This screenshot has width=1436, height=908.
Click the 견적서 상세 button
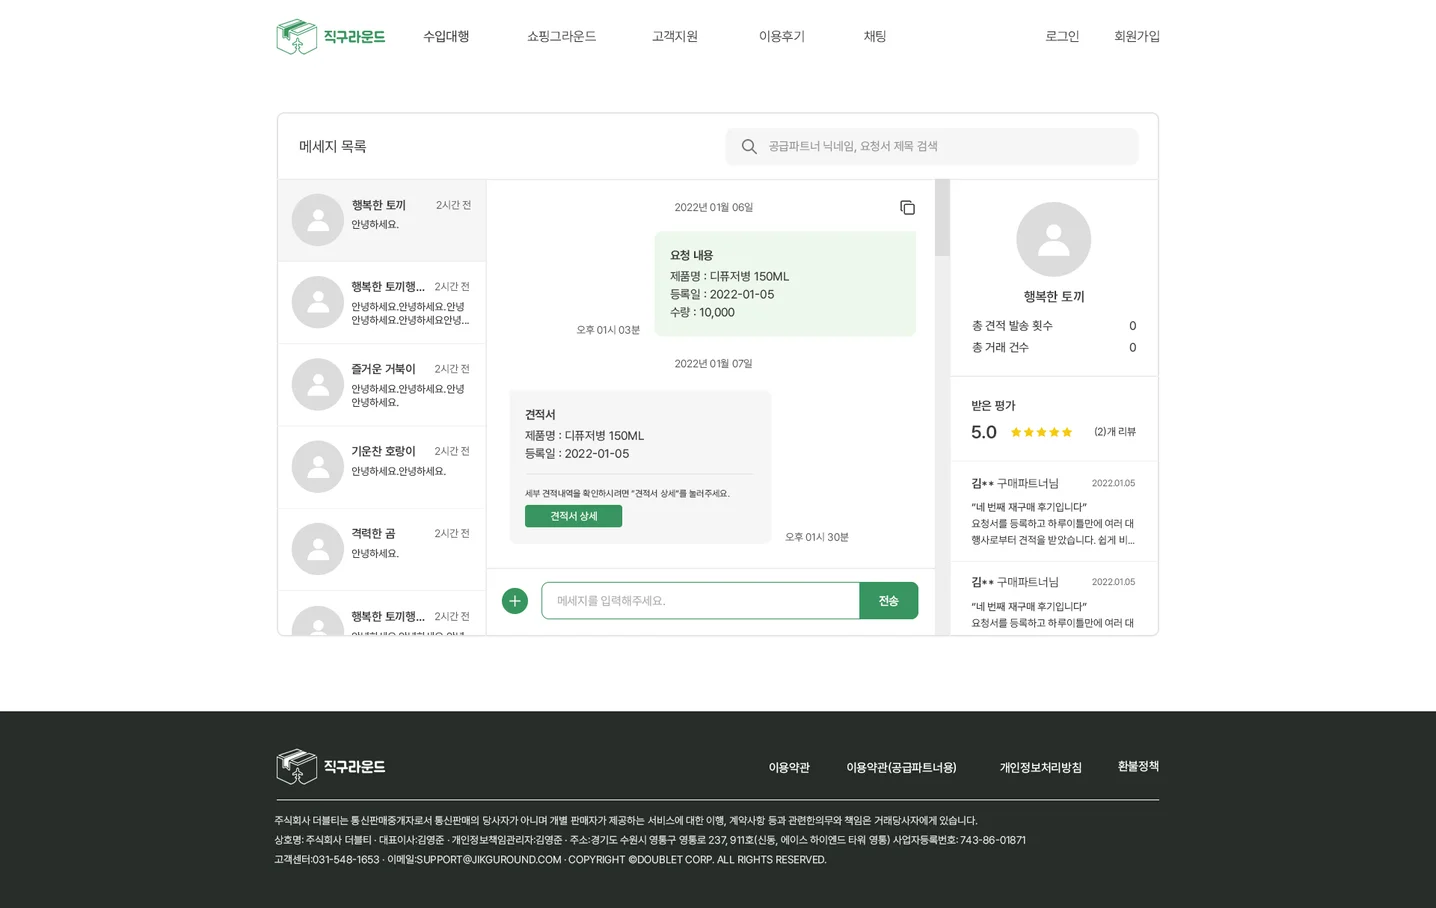(573, 516)
